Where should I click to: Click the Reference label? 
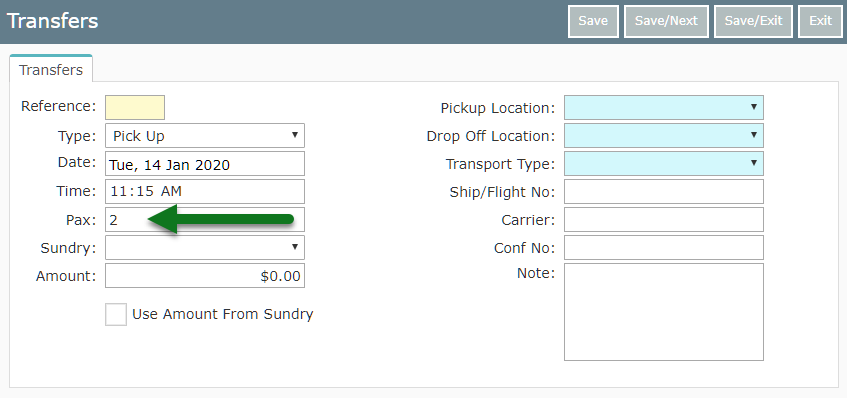[x=58, y=106]
